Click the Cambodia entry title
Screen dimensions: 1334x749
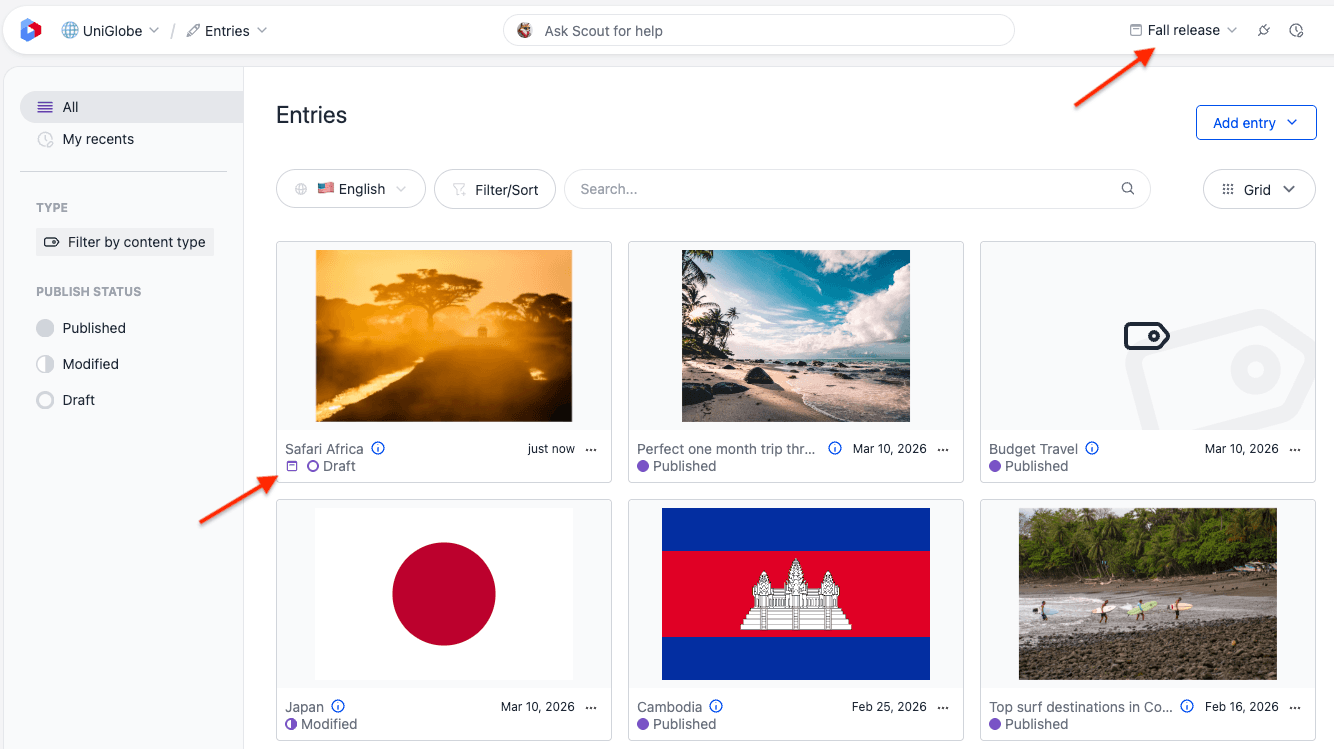pyautogui.click(x=669, y=707)
